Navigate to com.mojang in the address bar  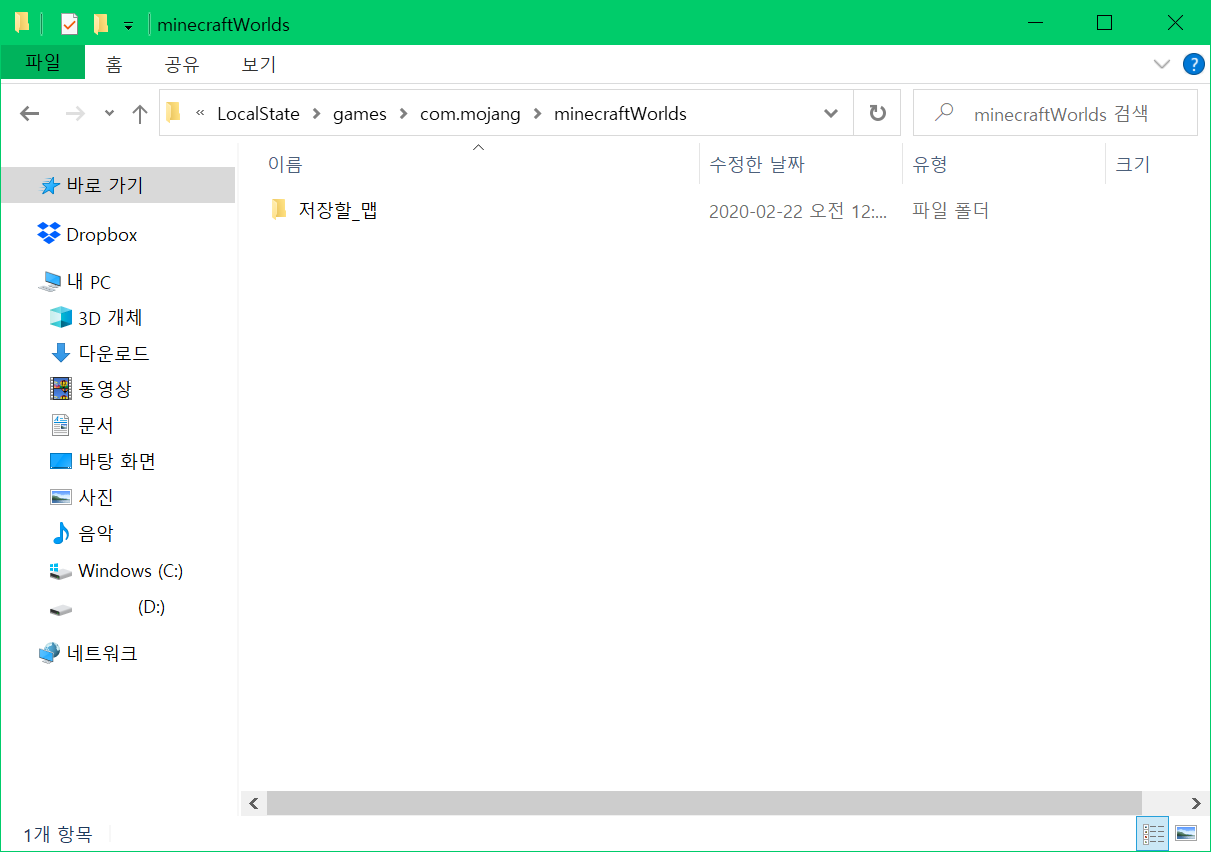pos(470,114)
